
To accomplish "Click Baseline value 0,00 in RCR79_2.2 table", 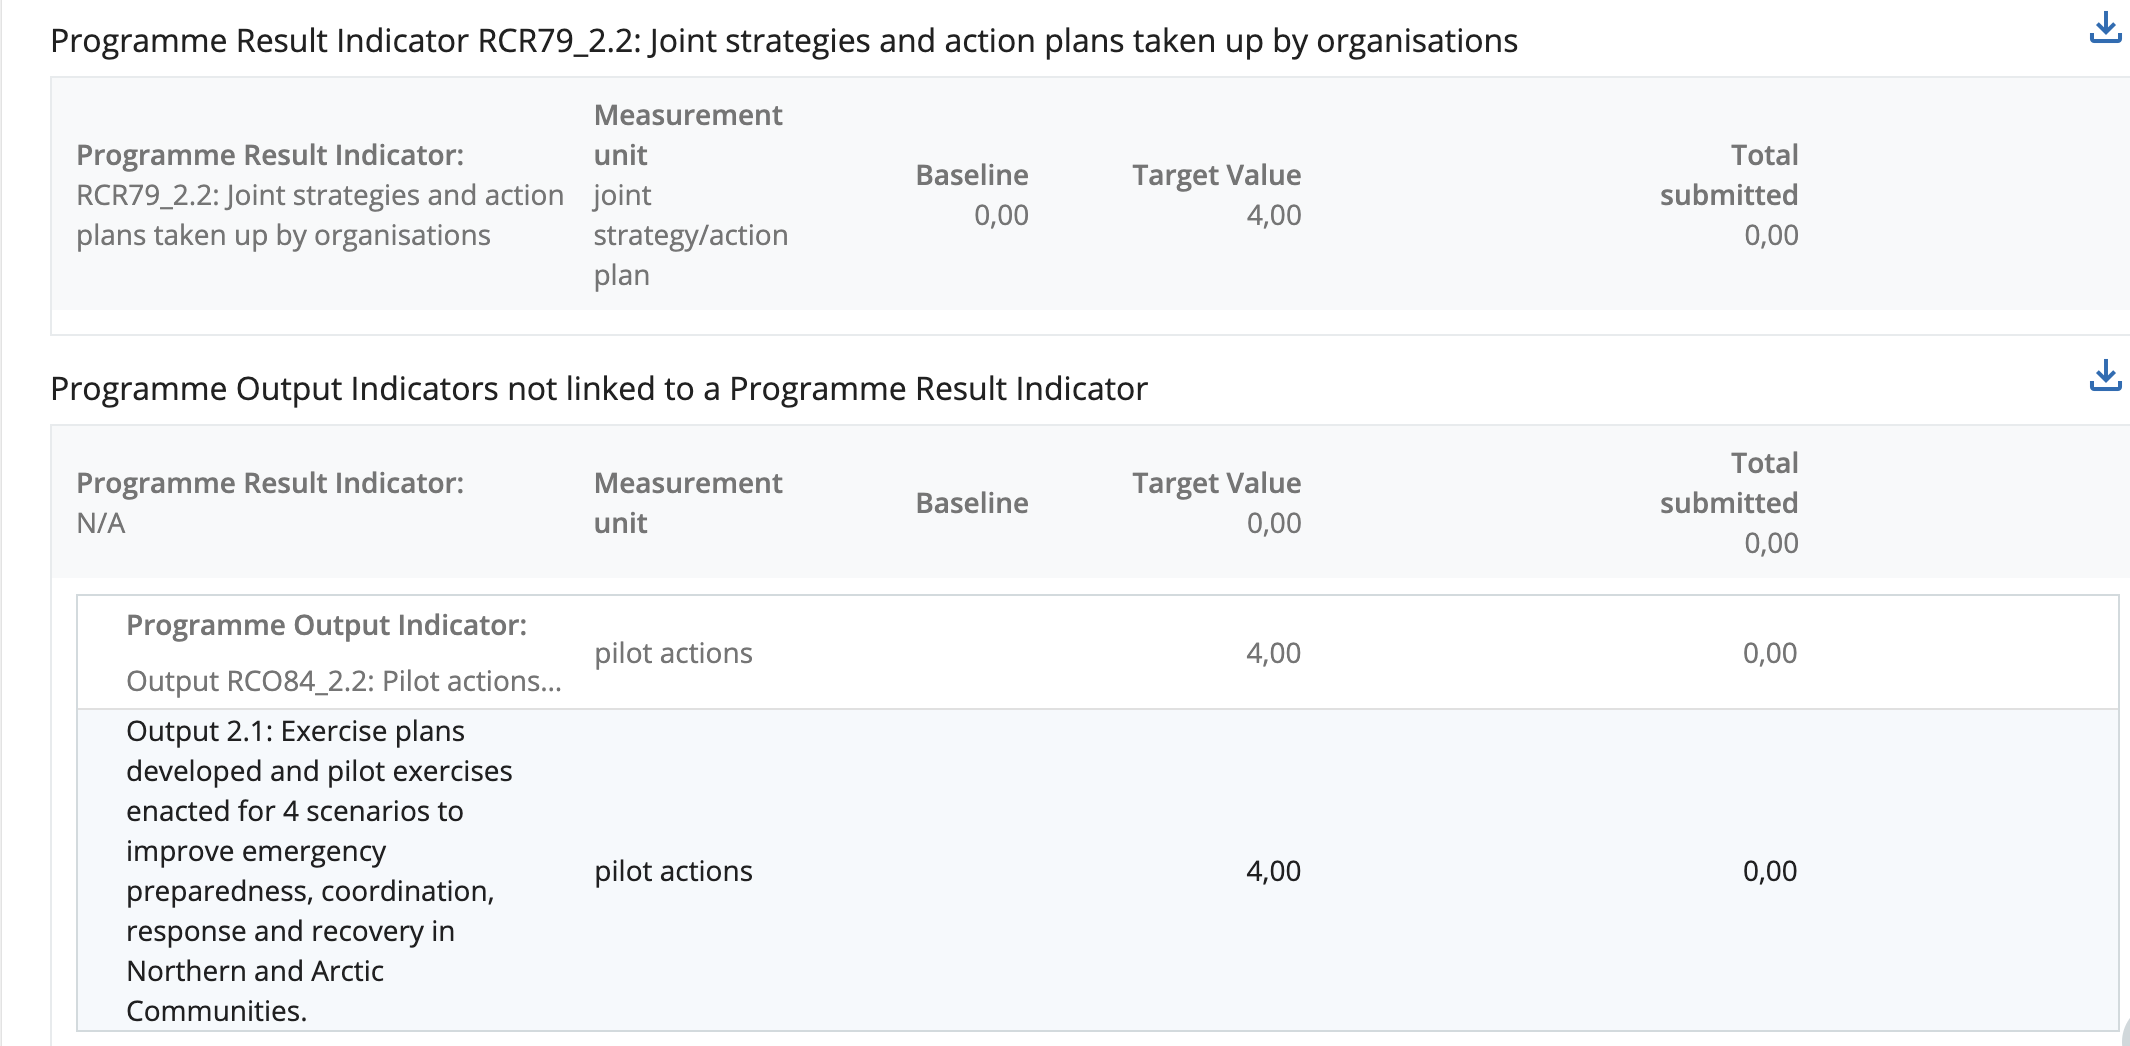I will [1001, 215].
